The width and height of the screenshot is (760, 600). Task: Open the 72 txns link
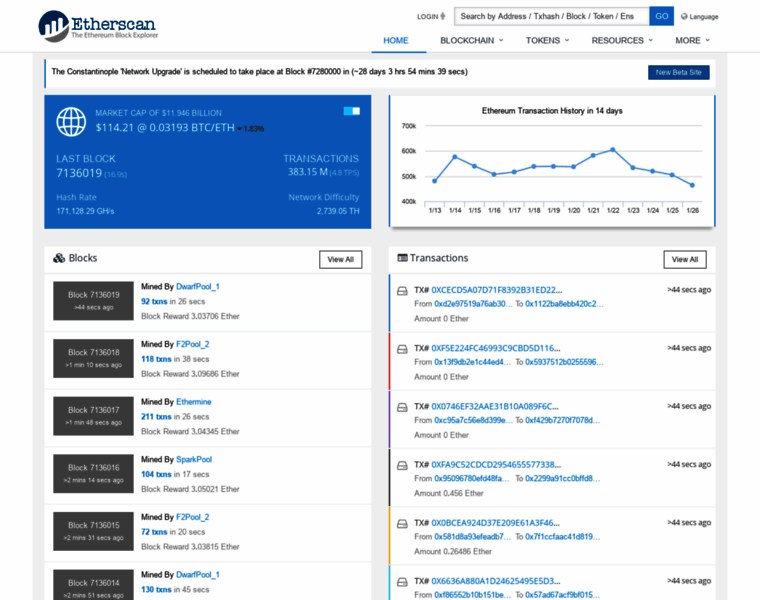154,532
